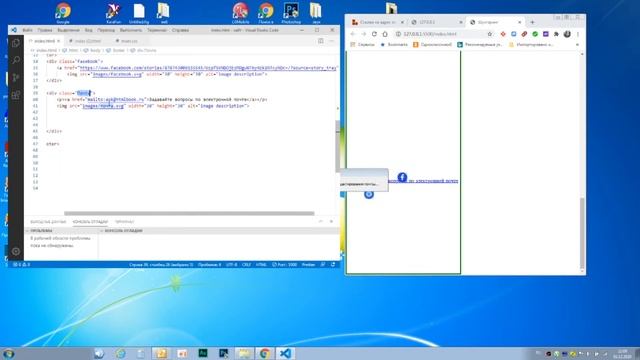Open the Chrome profile avatar

[x=567, y=34]
